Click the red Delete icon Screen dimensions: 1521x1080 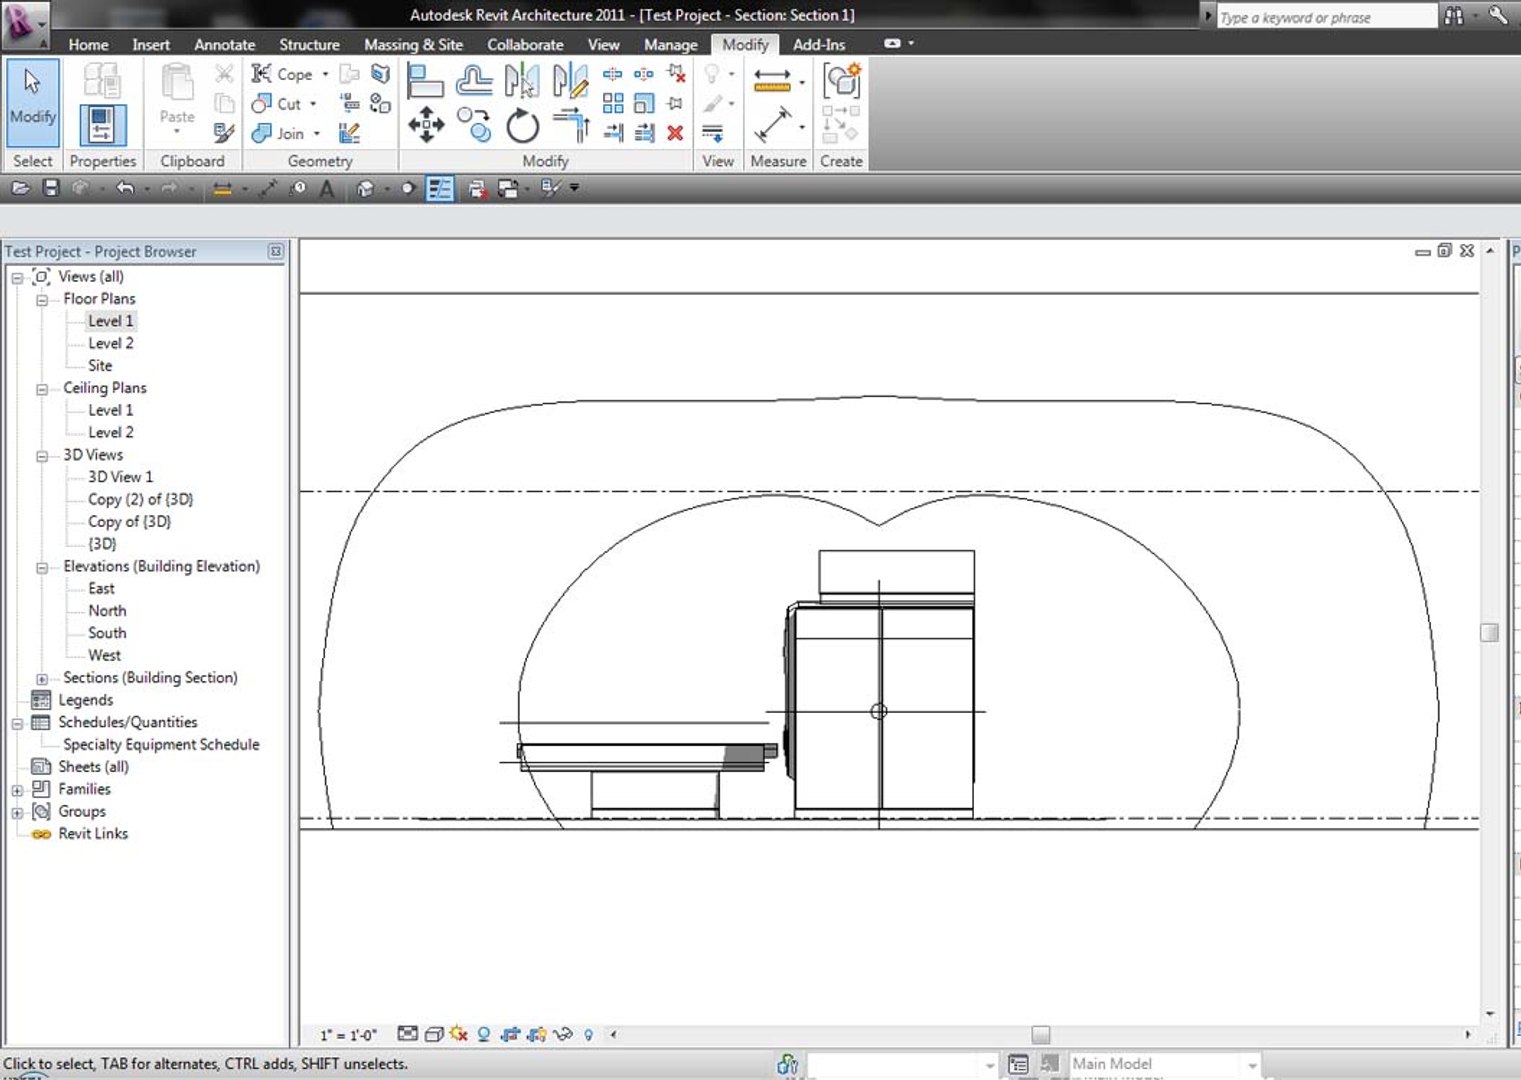(x=675, y=133)
